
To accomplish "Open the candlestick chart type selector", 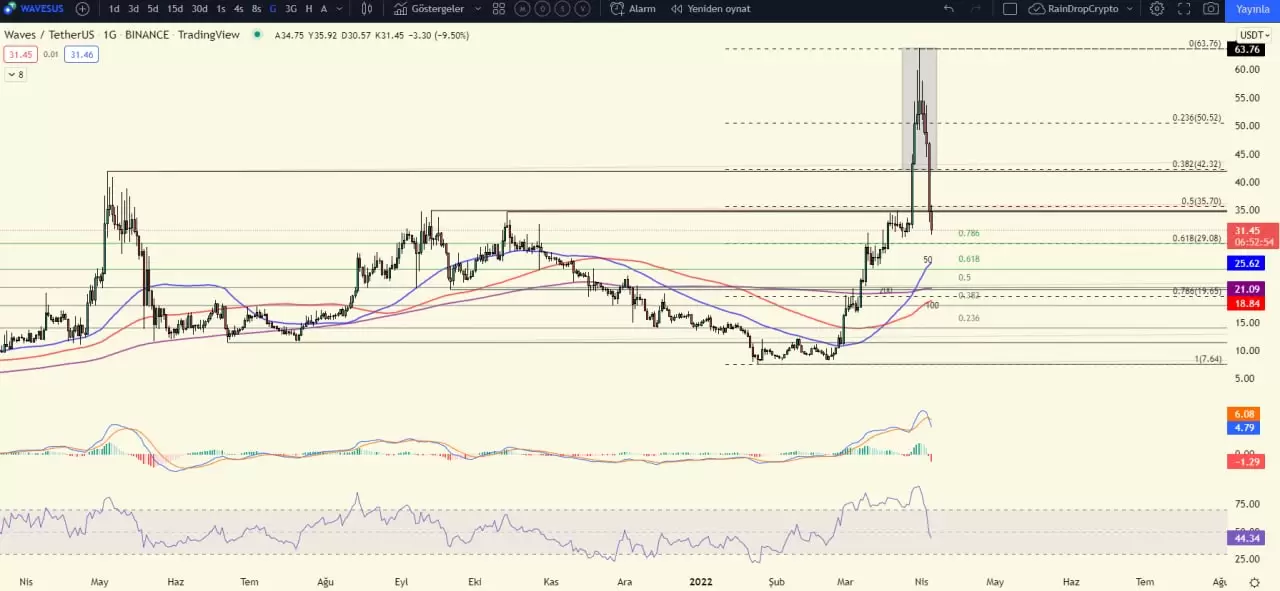I will point(367,9).
